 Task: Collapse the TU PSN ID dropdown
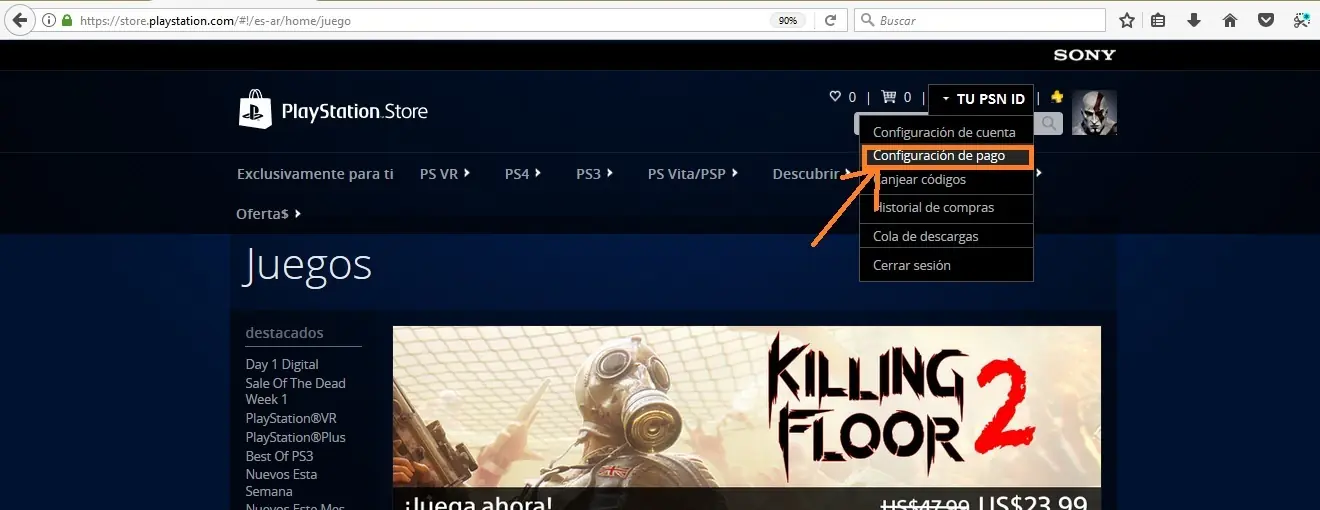pos(982,99)
